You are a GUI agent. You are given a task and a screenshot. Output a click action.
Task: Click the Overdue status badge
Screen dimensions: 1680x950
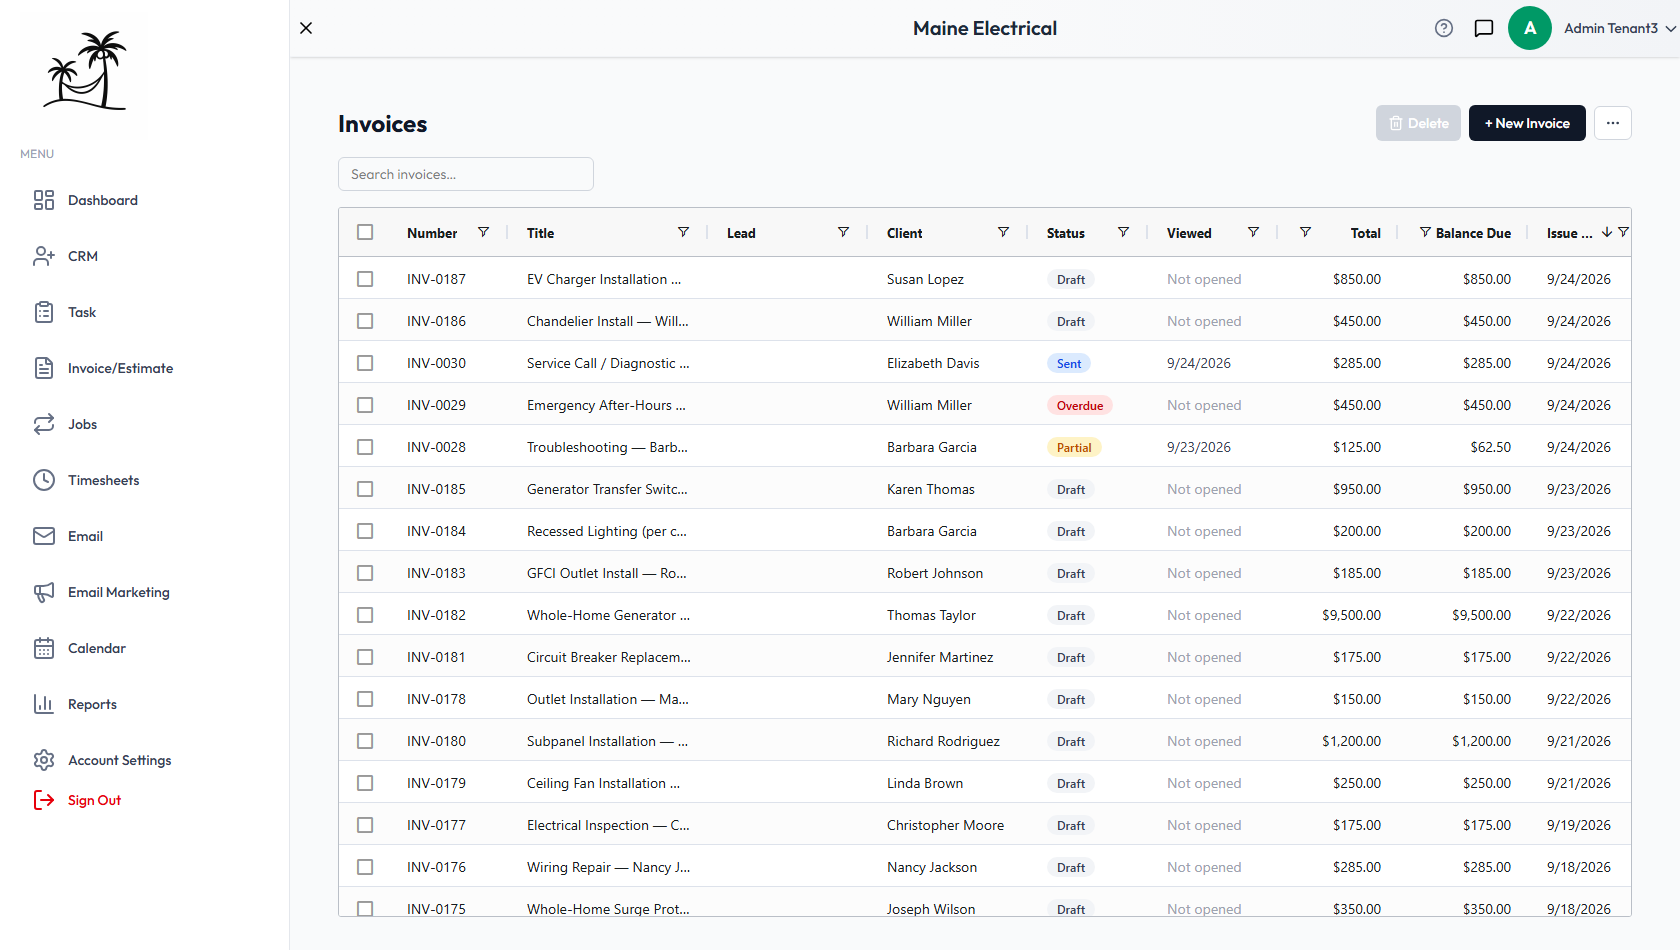[1080, 405]
